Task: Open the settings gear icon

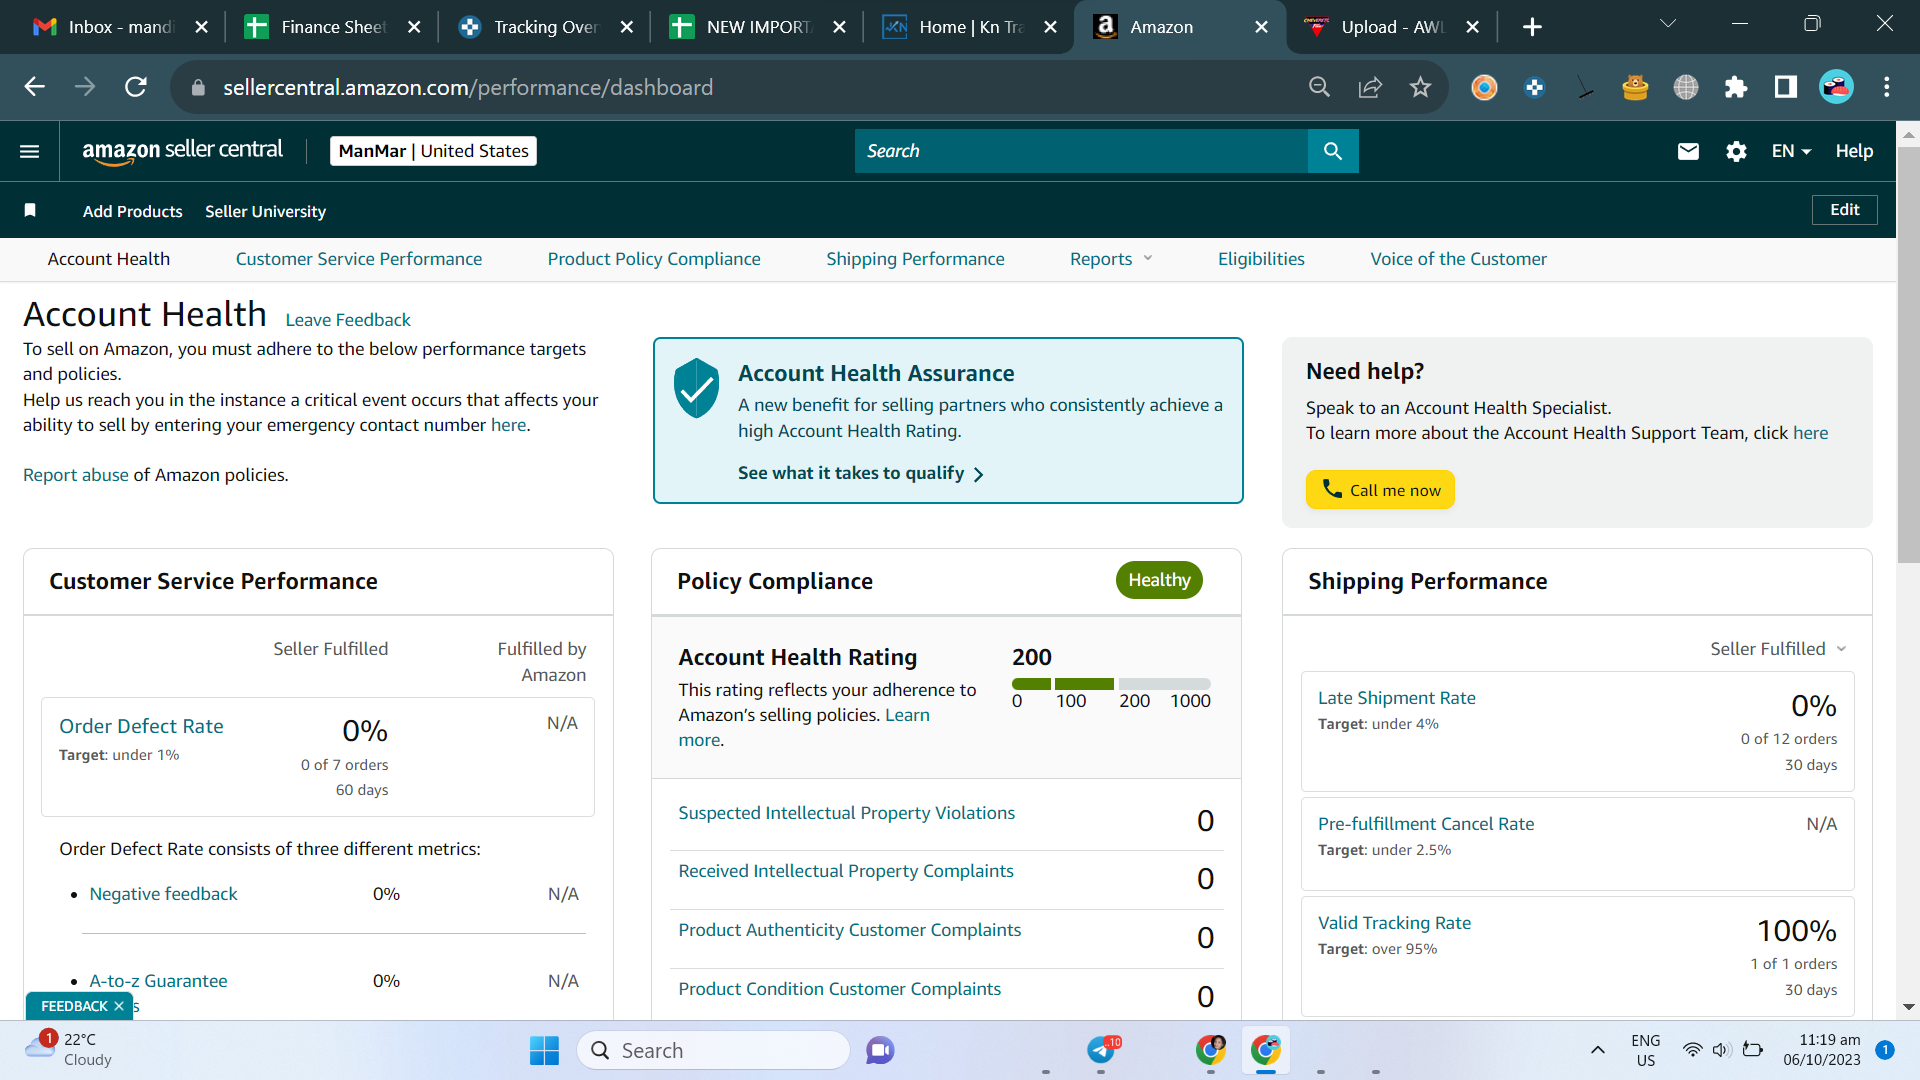Action: click(x=1736, y=151)
